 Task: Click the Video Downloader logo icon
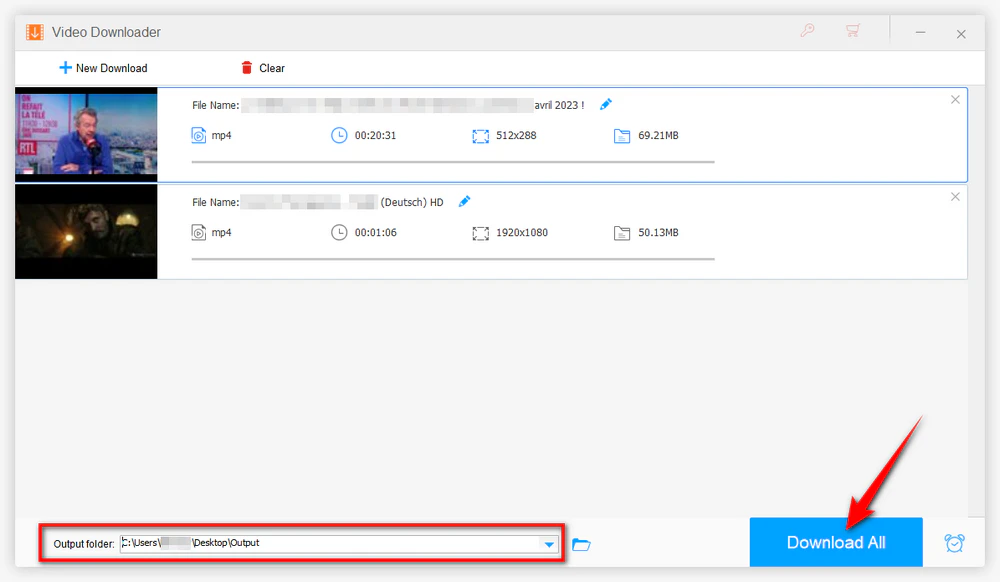pos(34,31)
